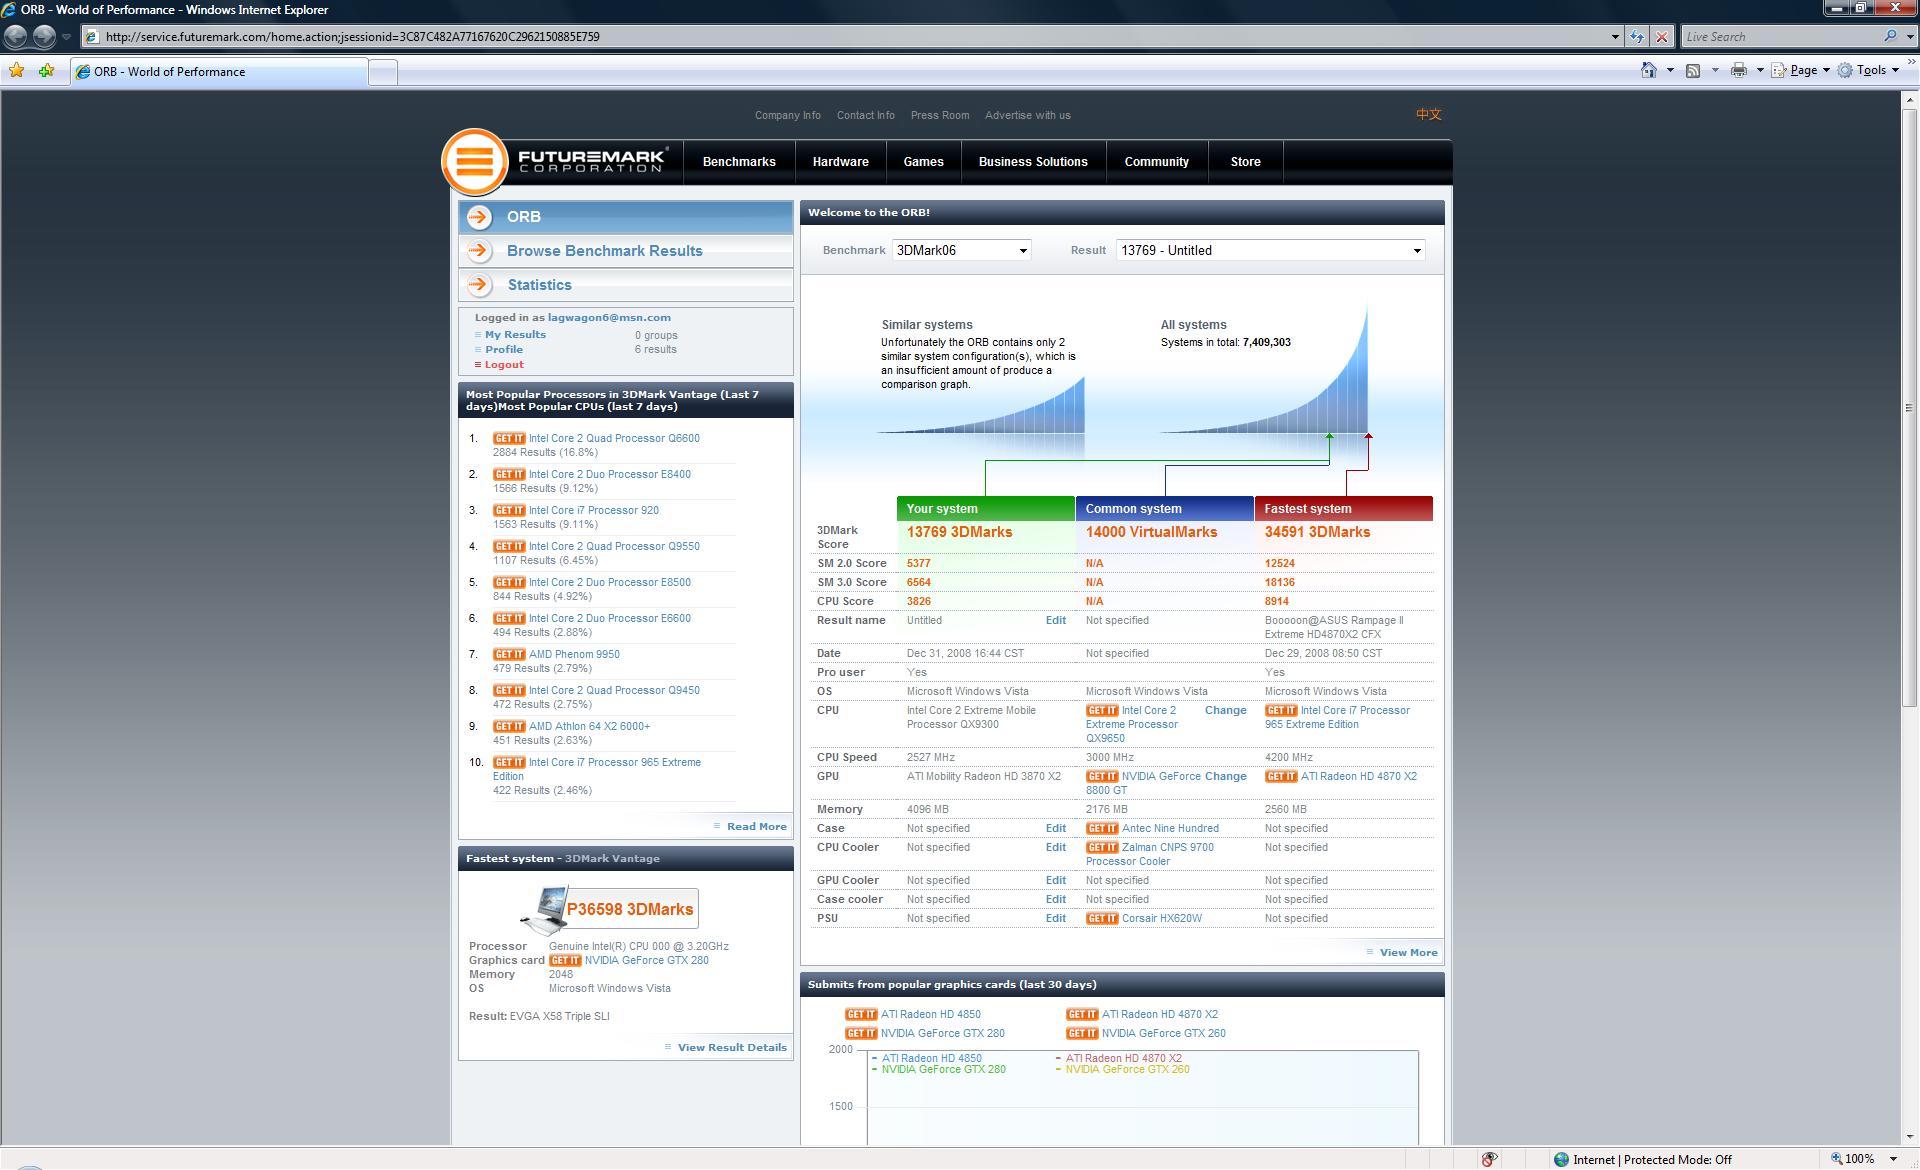The width and height of the screenshot is (1920, 1170).
Task: Click GET IT badge for Core i7 920
Action: (509, 511)
